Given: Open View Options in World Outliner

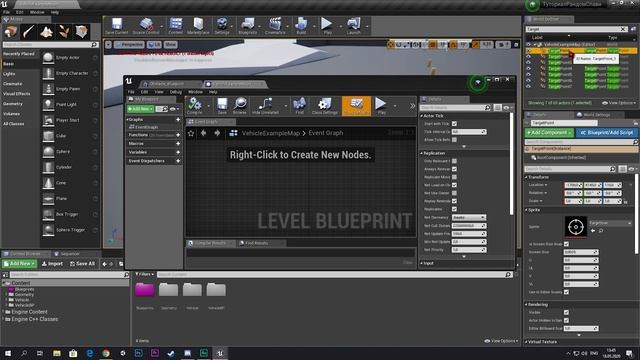Looking at the screenshot, I should pos(618,103).
